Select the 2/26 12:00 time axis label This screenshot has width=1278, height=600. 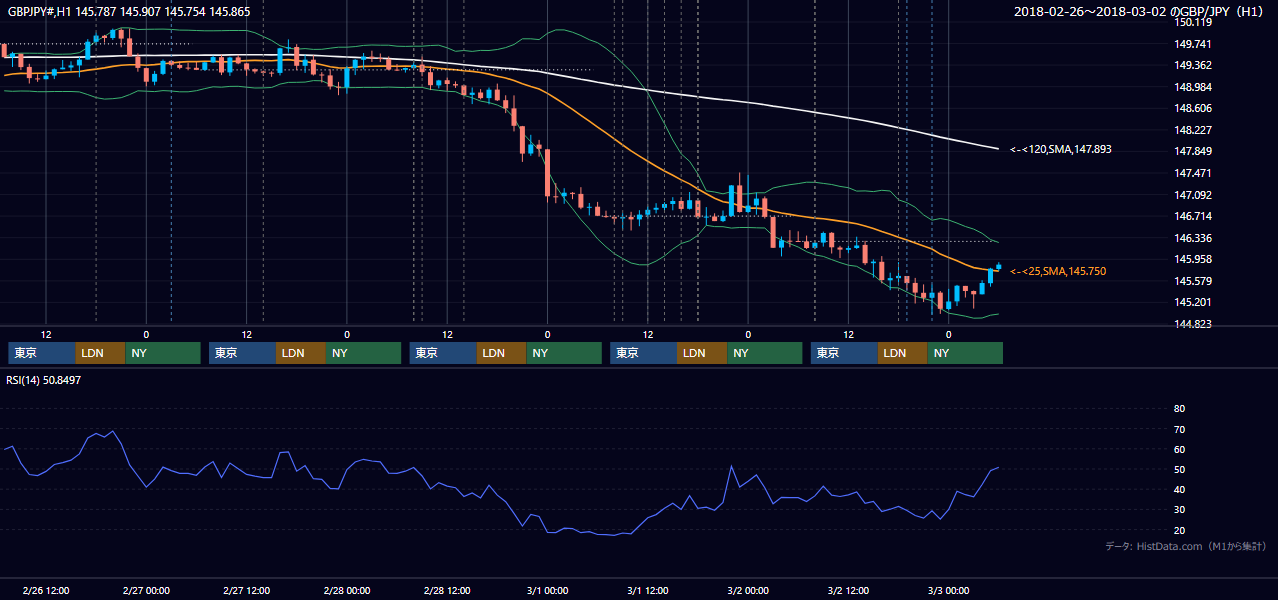[45, 590]
